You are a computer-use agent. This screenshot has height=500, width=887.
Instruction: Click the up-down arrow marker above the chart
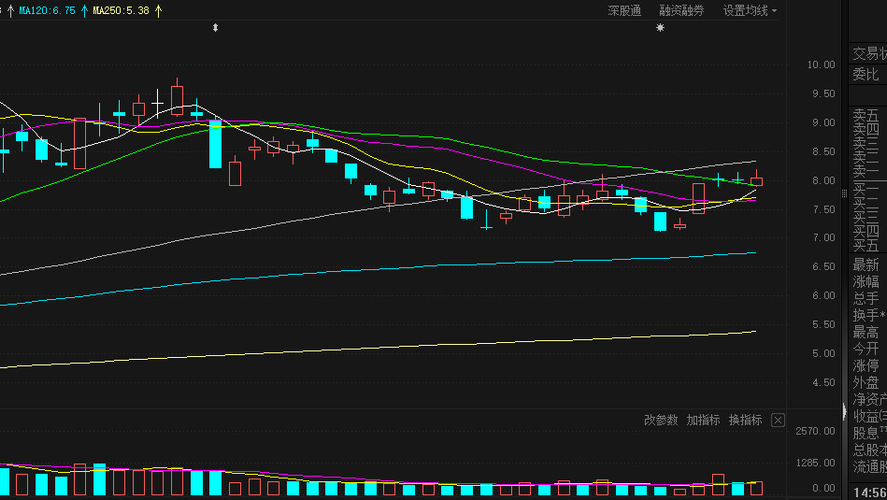(215, 28)
